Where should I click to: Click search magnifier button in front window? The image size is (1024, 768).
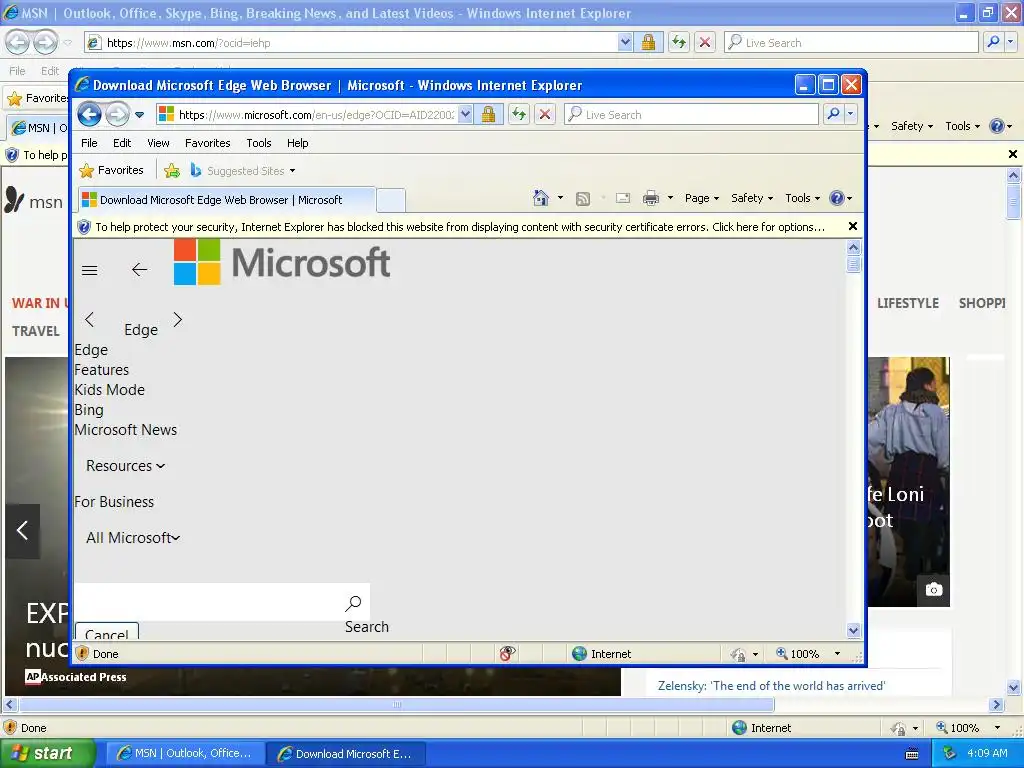[833, 115]
